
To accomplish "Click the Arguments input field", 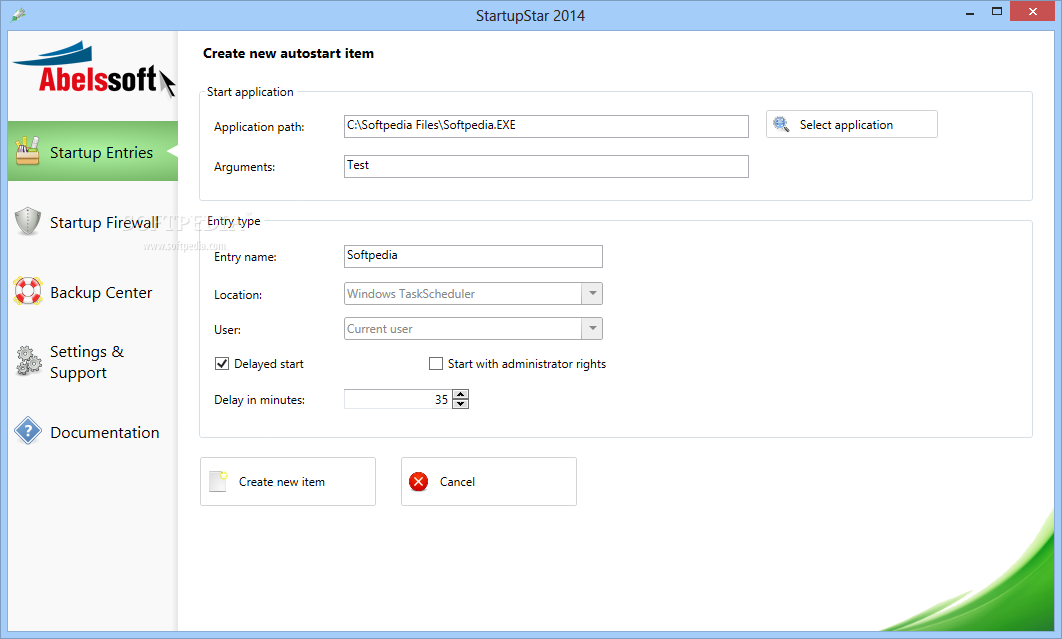I will [546, 166].
